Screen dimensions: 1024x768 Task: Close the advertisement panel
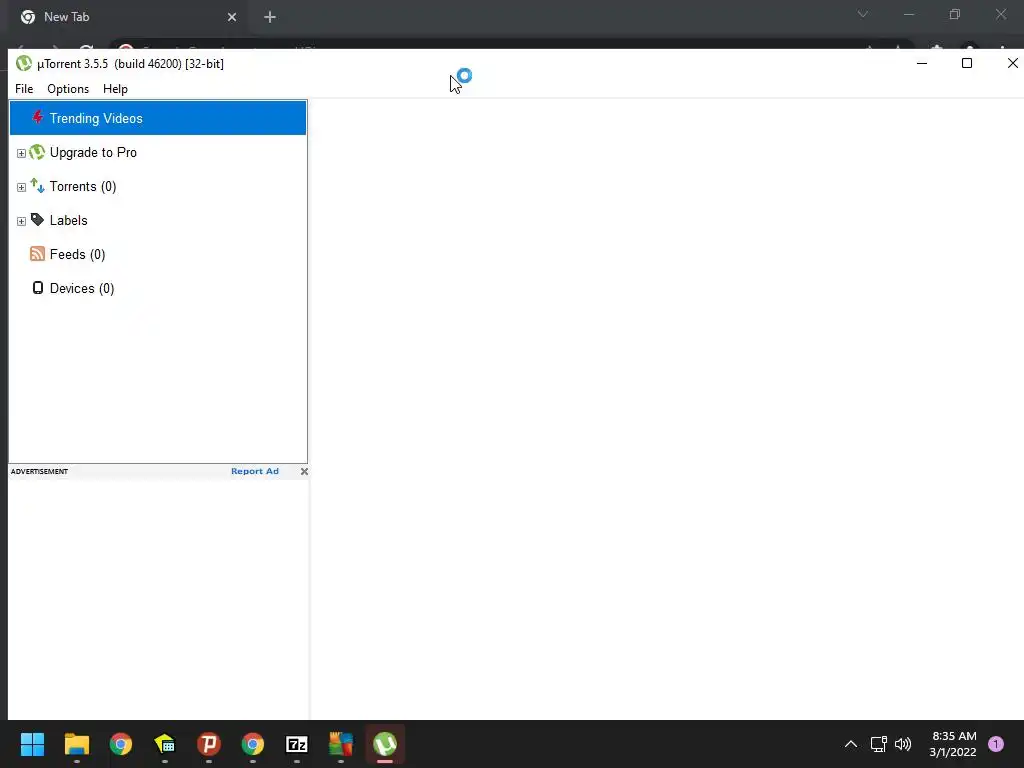[x=304, y=471]
